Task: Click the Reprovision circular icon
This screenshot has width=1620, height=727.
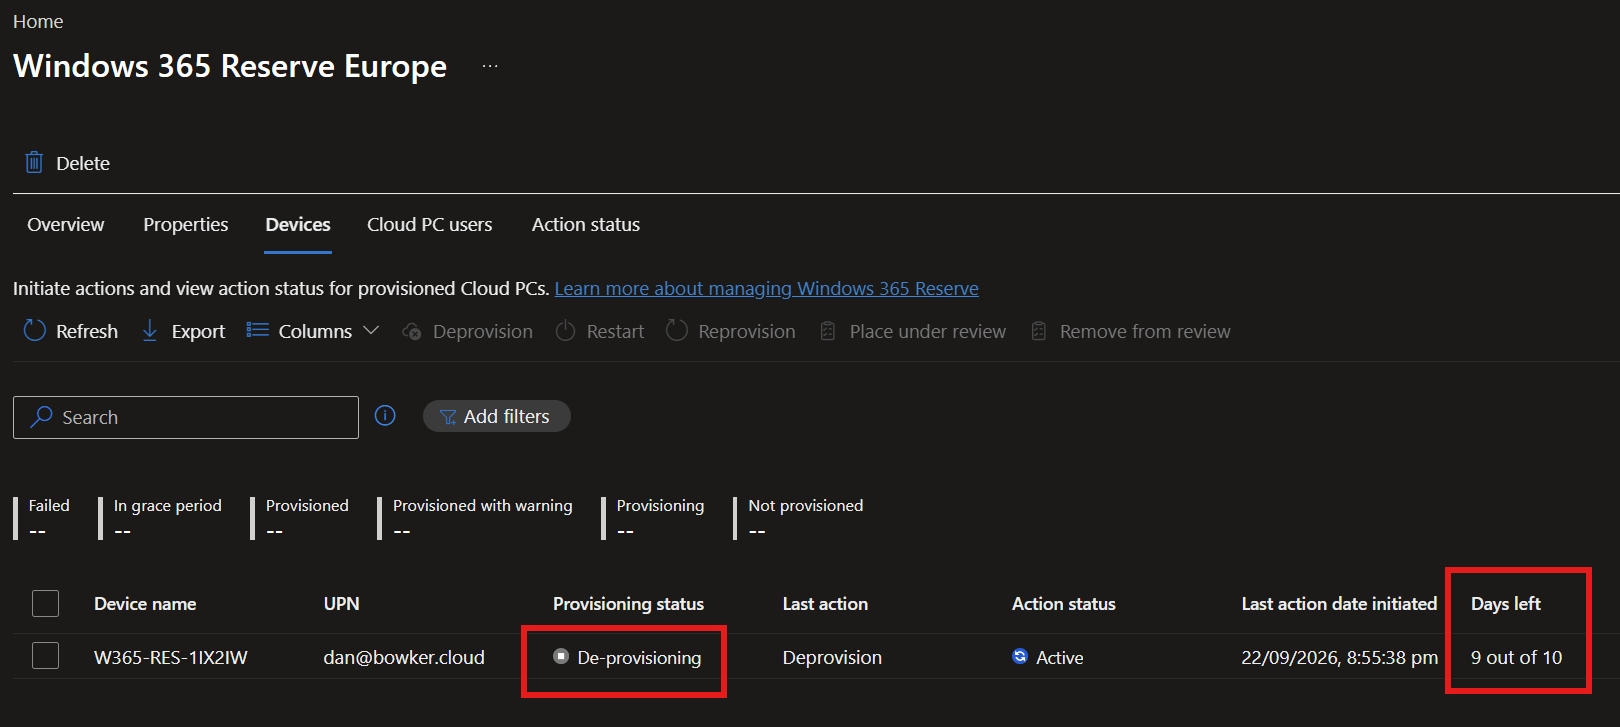Action: pos(677,331)
